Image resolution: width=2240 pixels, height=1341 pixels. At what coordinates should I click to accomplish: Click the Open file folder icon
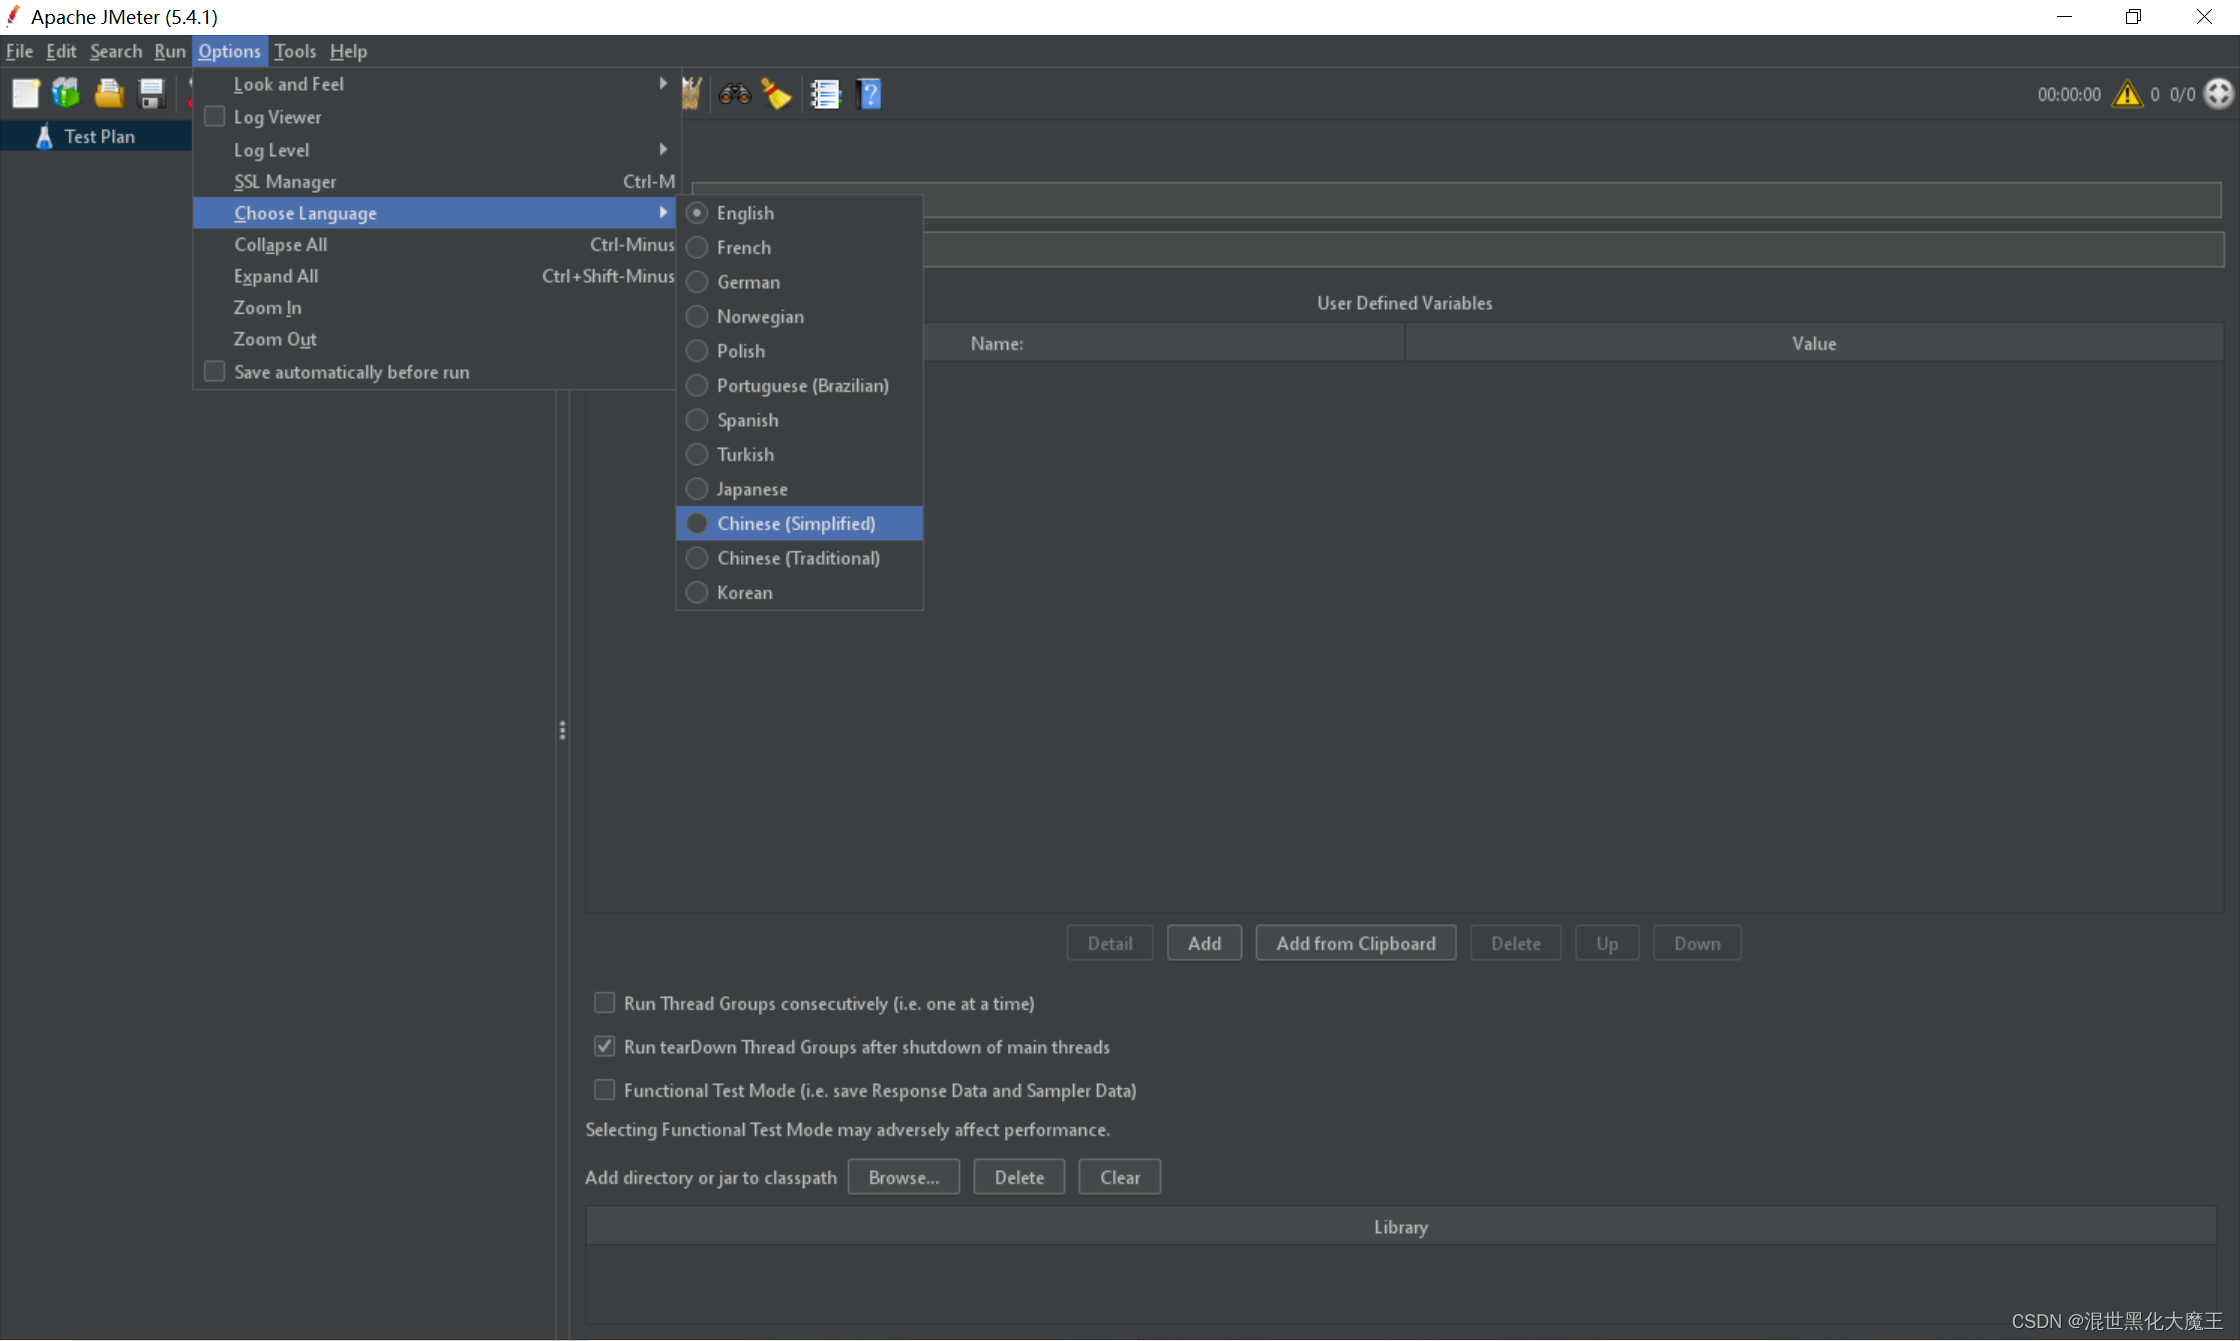pos(109,94)
